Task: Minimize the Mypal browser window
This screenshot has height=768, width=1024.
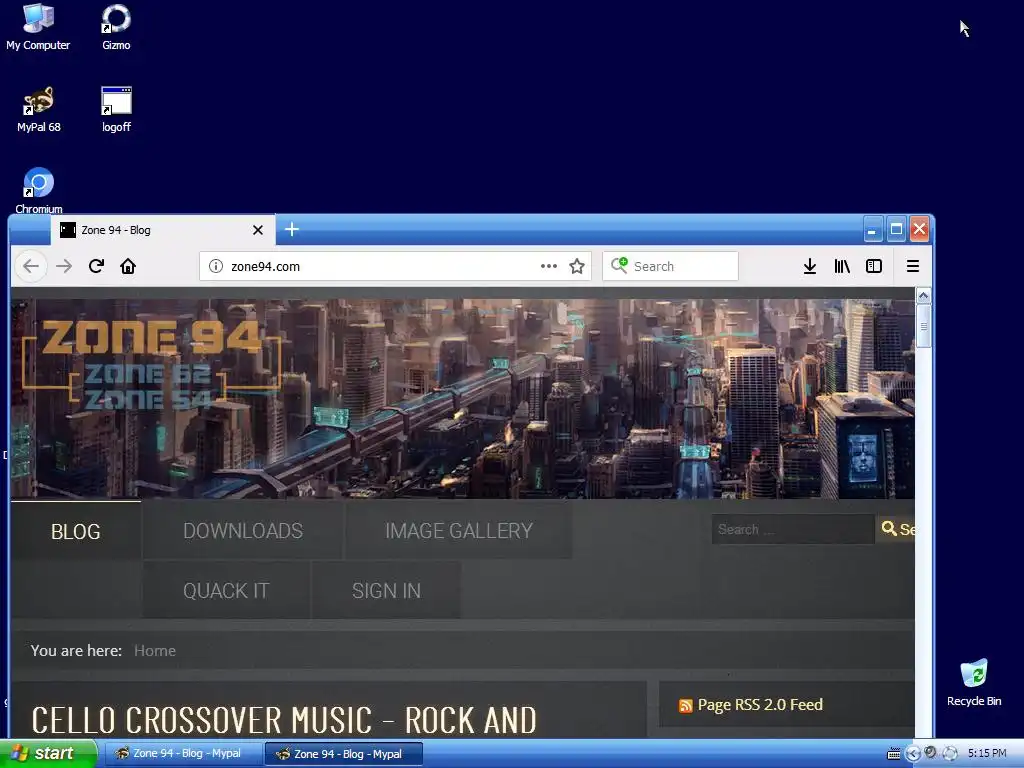Action: click(872, 229)
